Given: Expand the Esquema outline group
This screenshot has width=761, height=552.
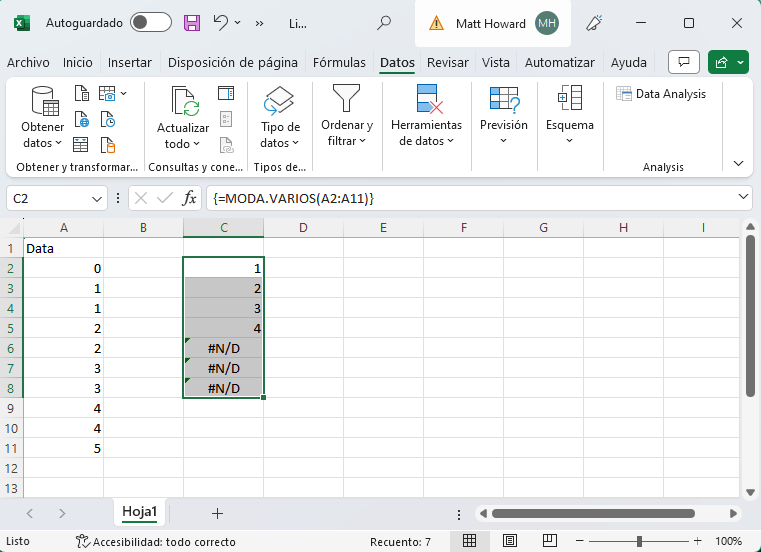Looking at the screenshot, I should click(x=569, y=125).
